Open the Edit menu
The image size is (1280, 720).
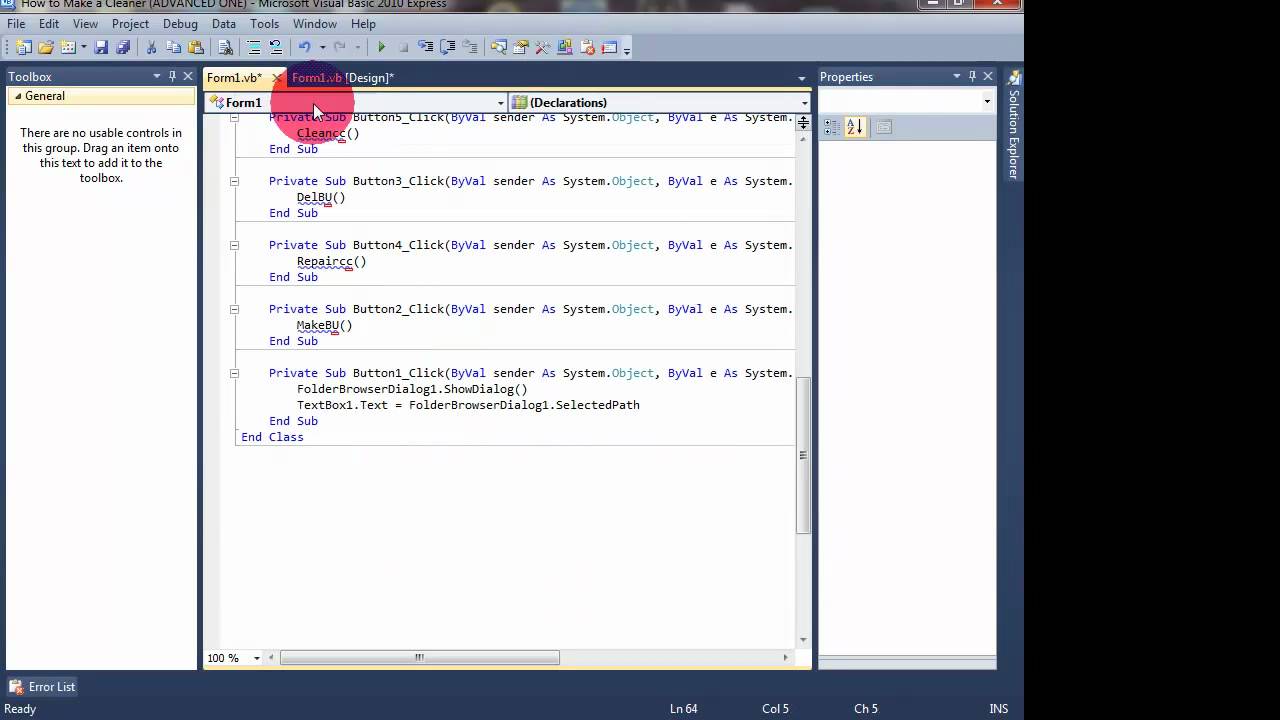click(x=49, y=24)
